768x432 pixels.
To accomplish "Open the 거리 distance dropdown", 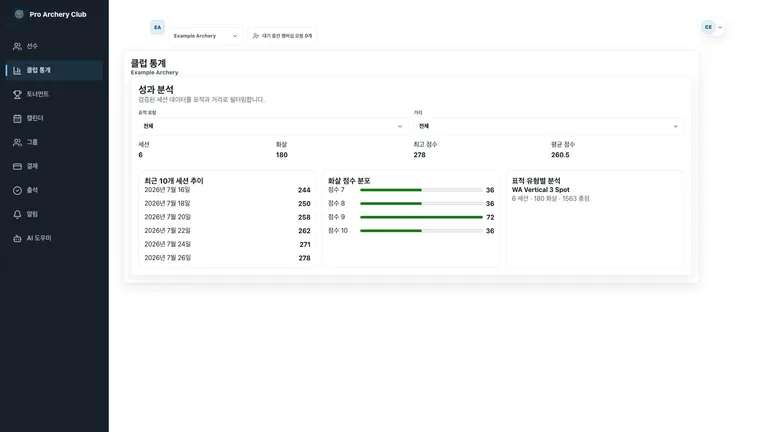I will pyautogui.click(x=548, y=126).
